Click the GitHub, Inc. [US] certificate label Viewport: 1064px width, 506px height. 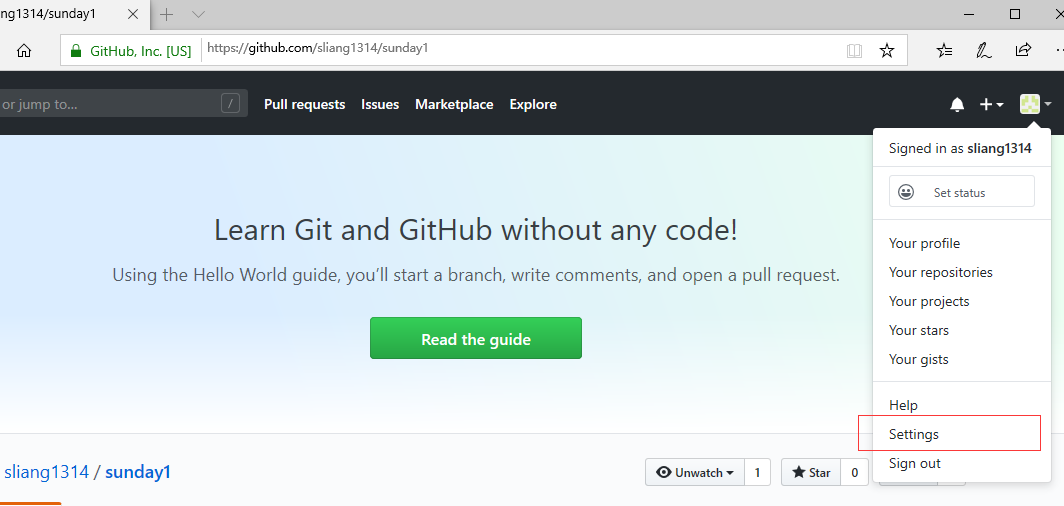pos(140,51)
